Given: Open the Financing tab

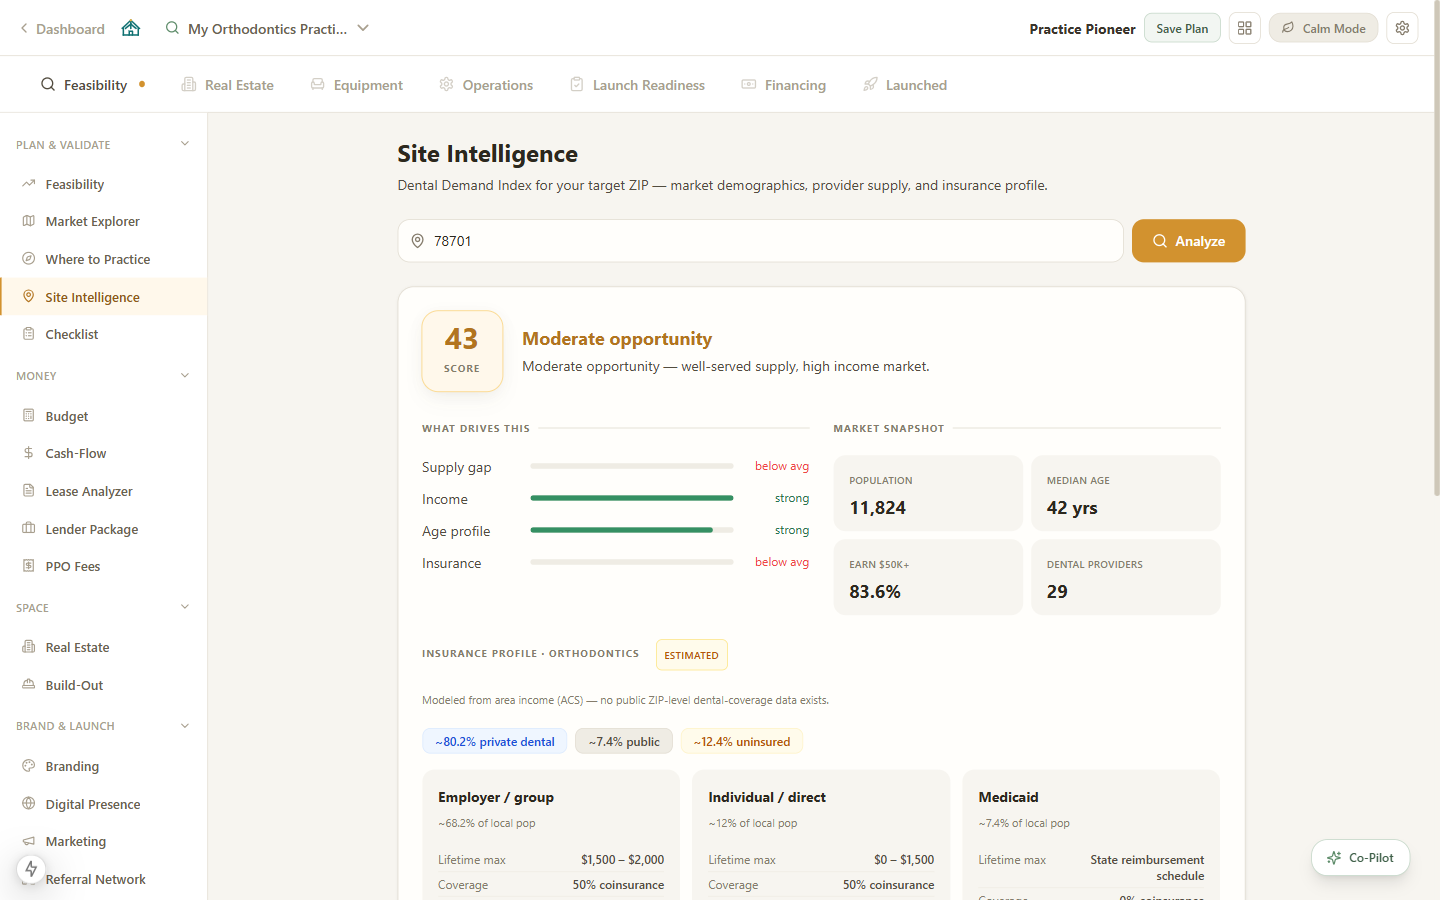Looking at the screenshot, I should coord(784,85).
